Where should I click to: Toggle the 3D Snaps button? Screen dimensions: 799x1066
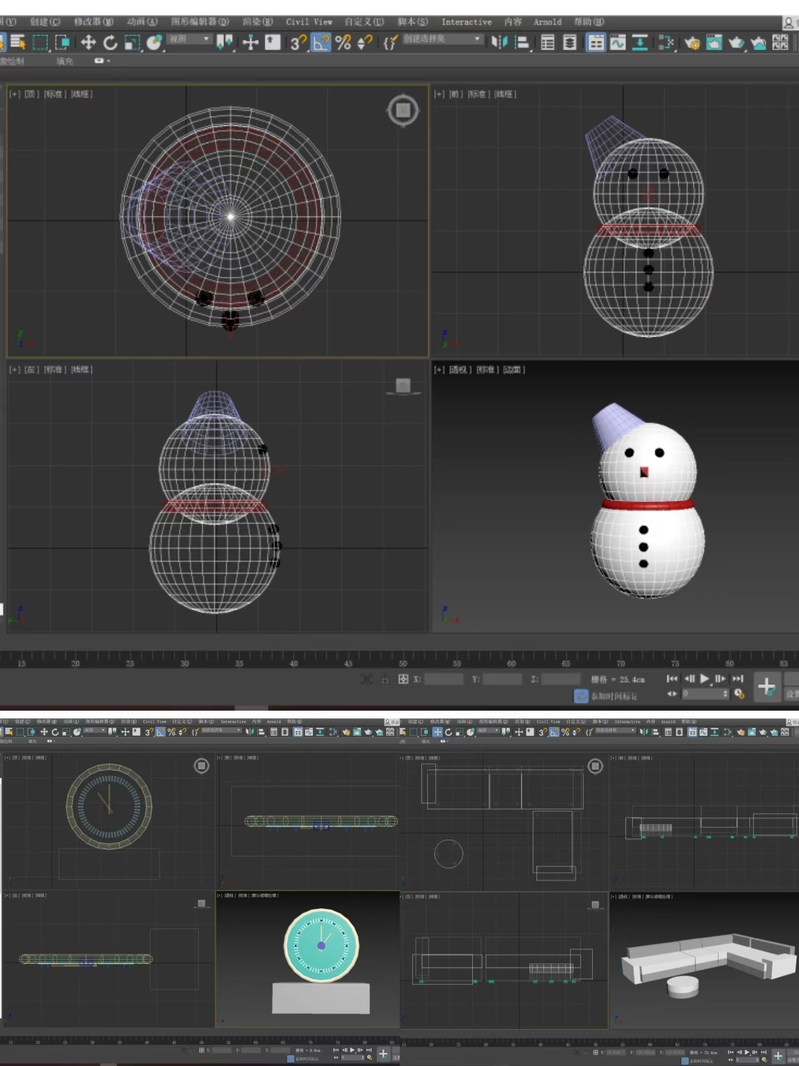point(298,42)
